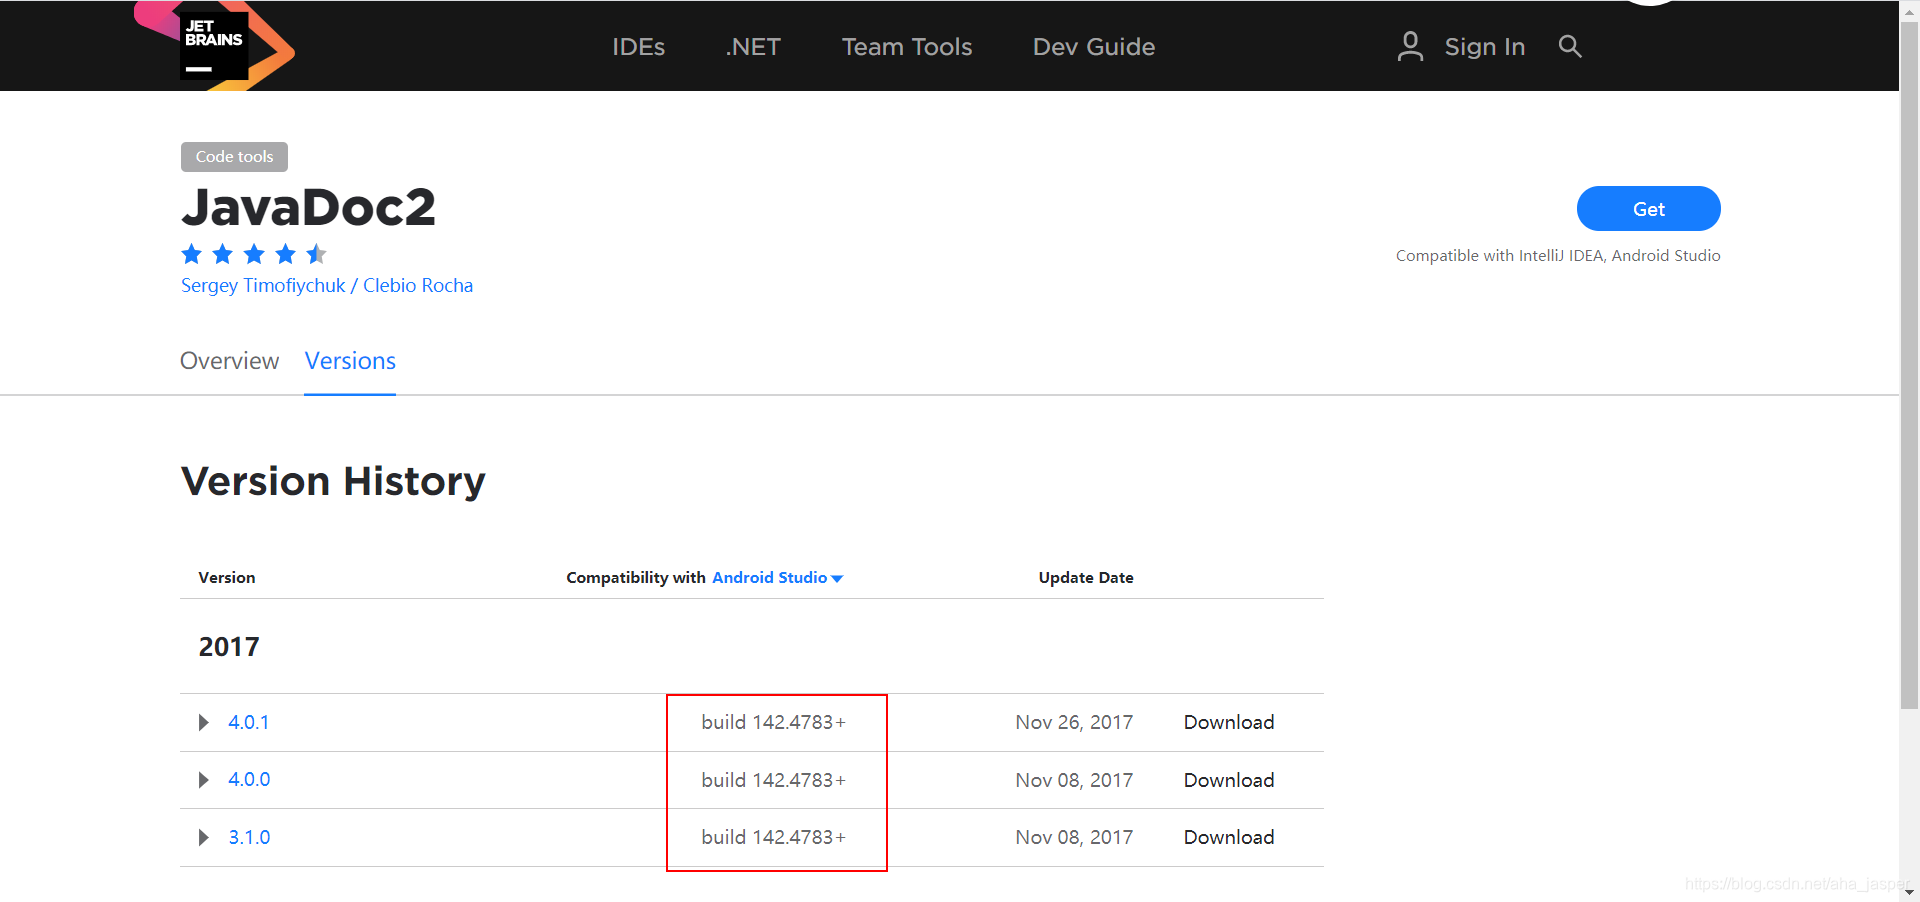The width and height of the screenshot is (1920, 902).
Task: Click the scrollbar down arrow
Action: click(x=1909, y=892)
